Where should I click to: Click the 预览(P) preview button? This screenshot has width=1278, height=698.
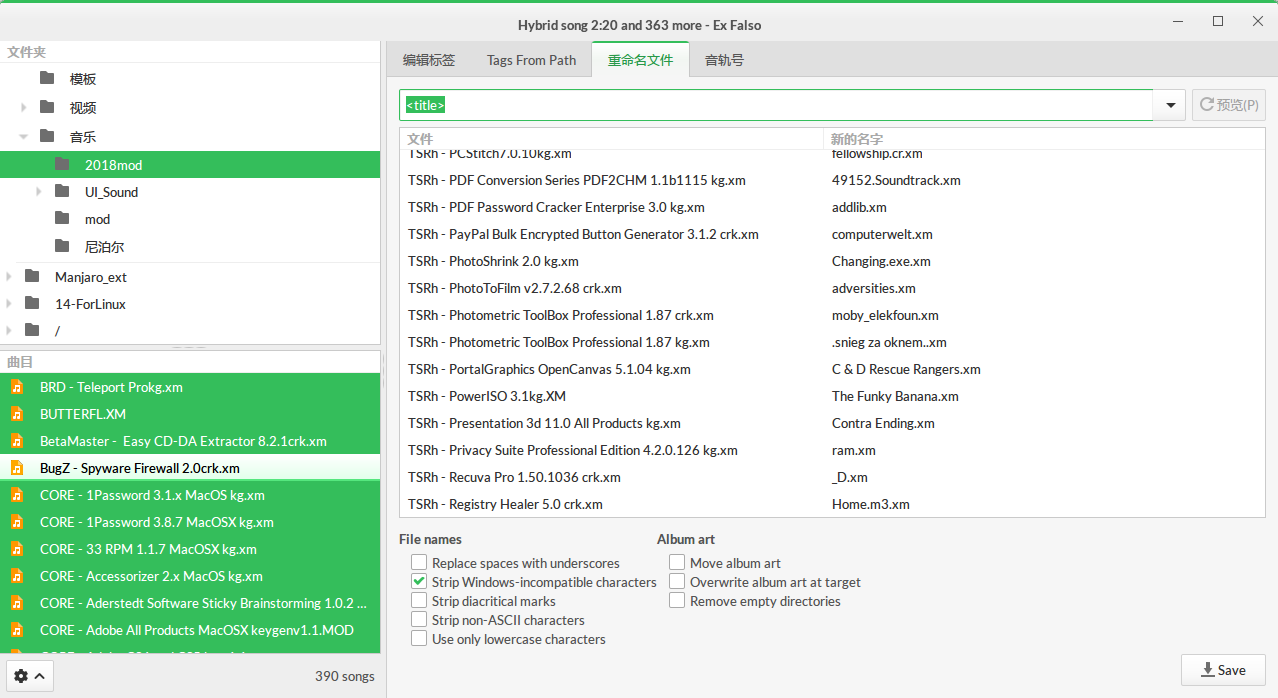1229,105
